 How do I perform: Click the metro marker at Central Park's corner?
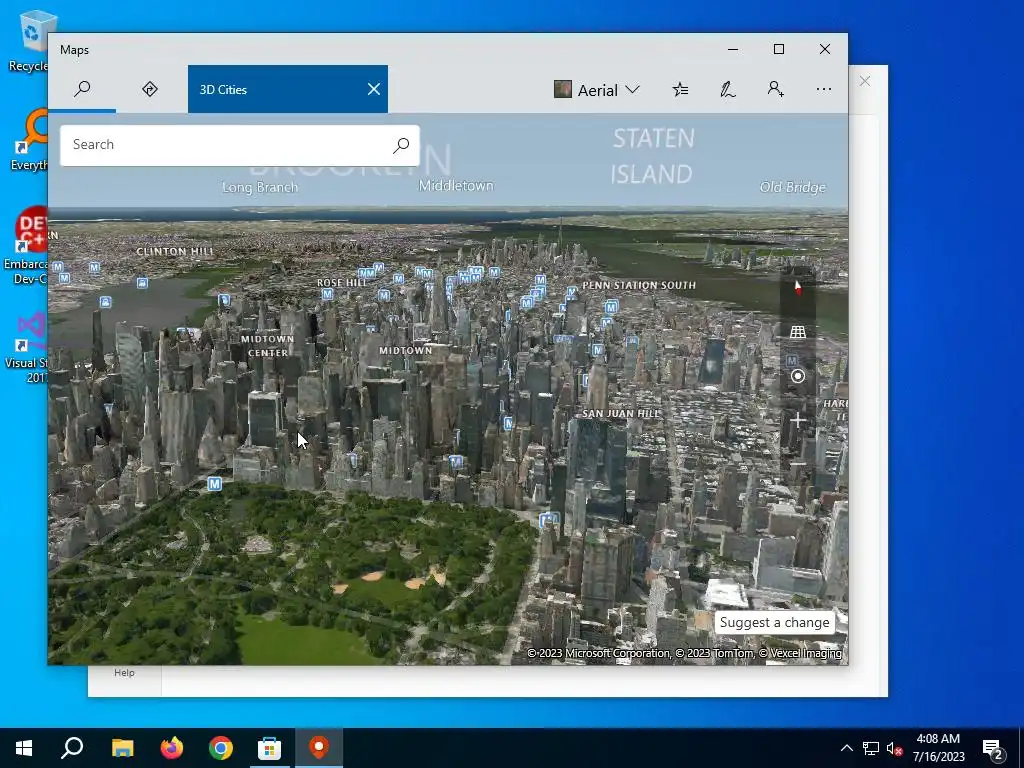click(x=214, y=484)
